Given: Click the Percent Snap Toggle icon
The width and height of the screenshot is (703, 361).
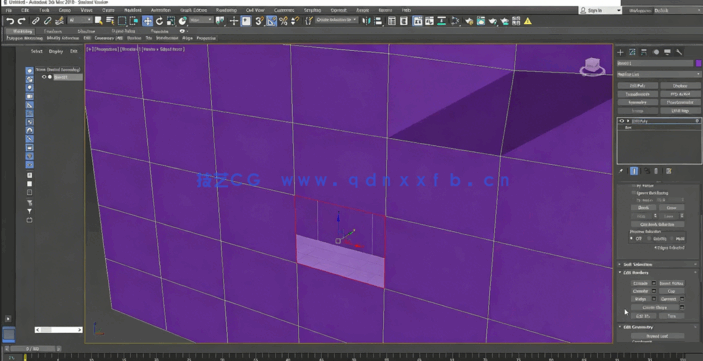Looking at the screenshot, I should 283,21.
